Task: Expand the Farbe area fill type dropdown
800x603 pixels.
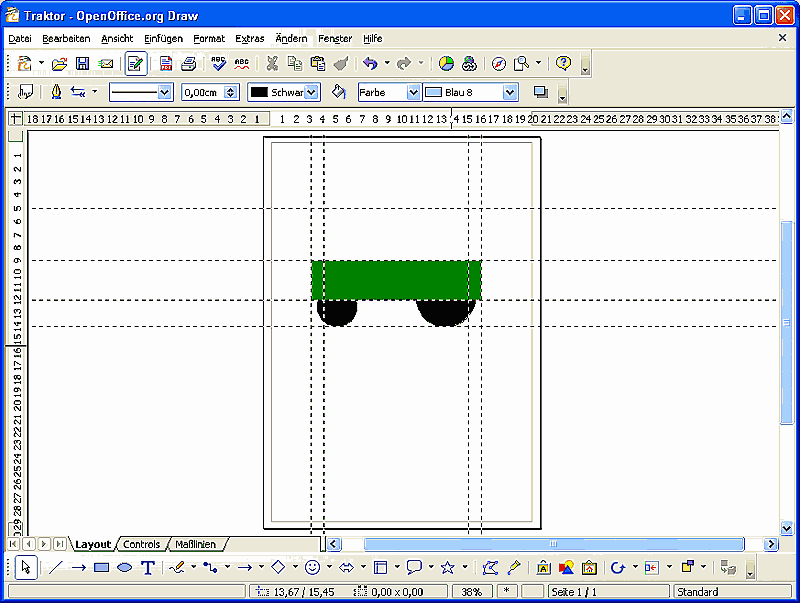Action: point(413,92)
